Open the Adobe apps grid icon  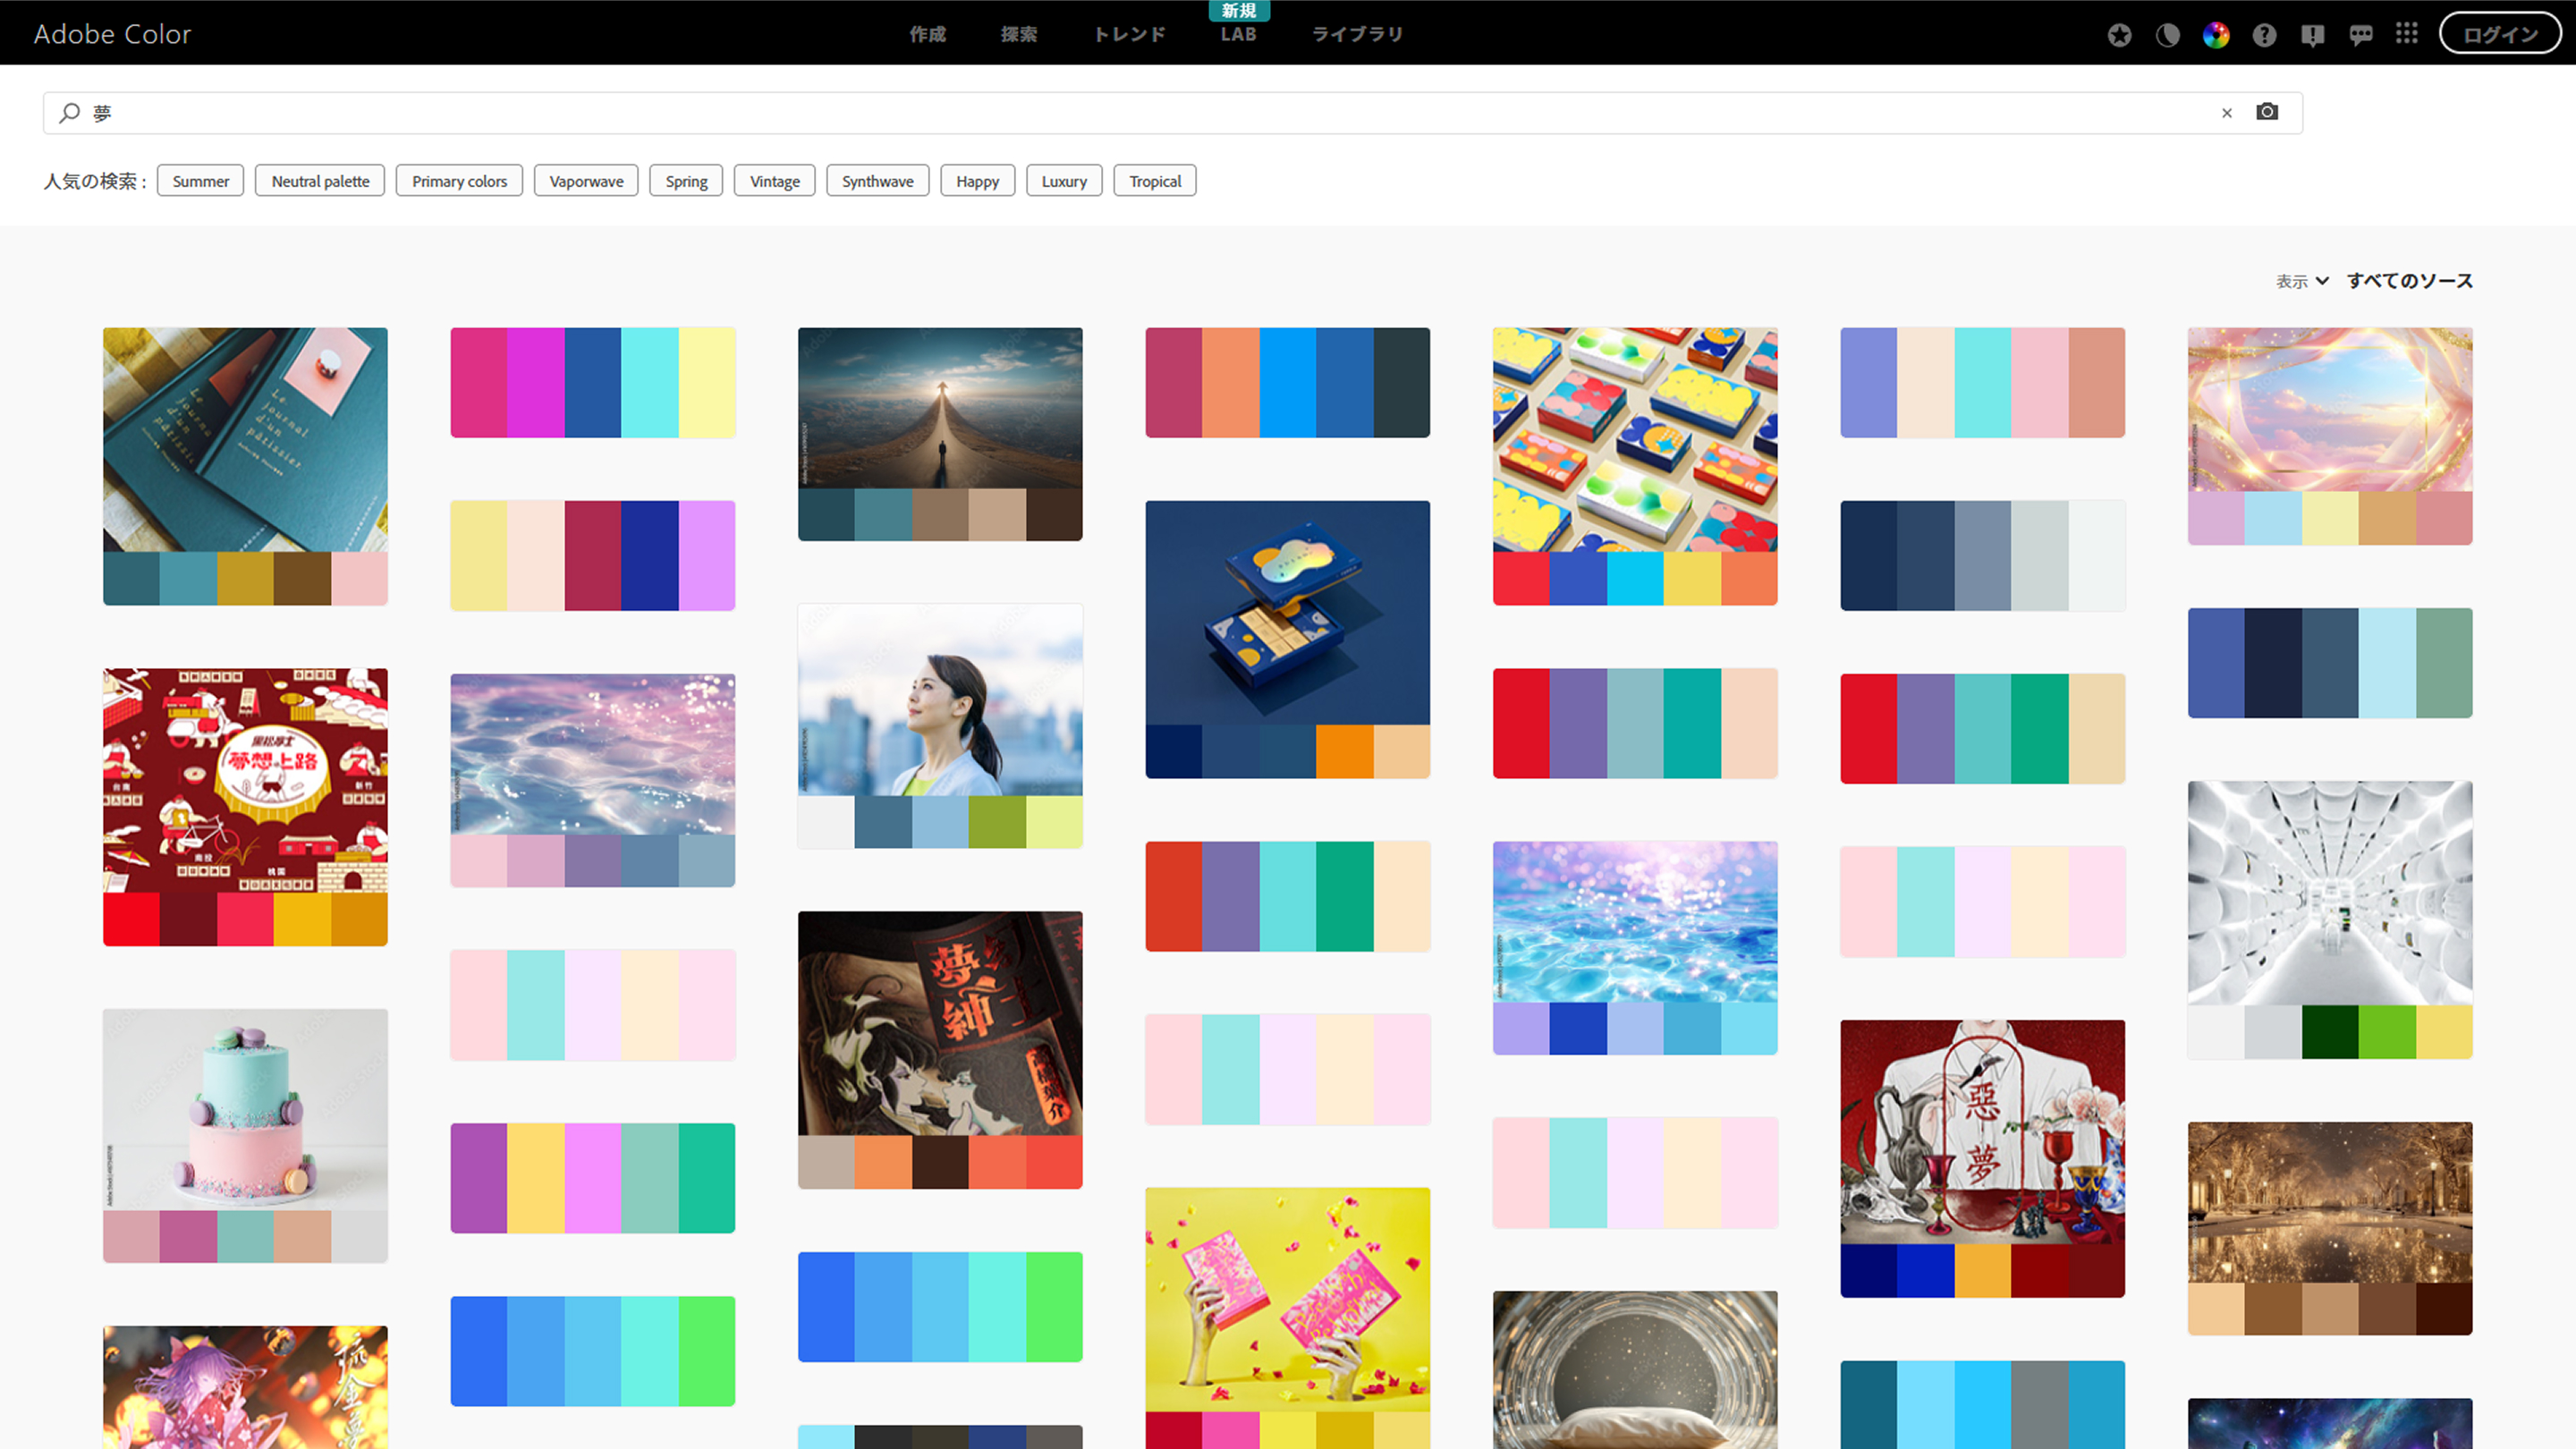pyautogui.click(x=2407, y=34)
